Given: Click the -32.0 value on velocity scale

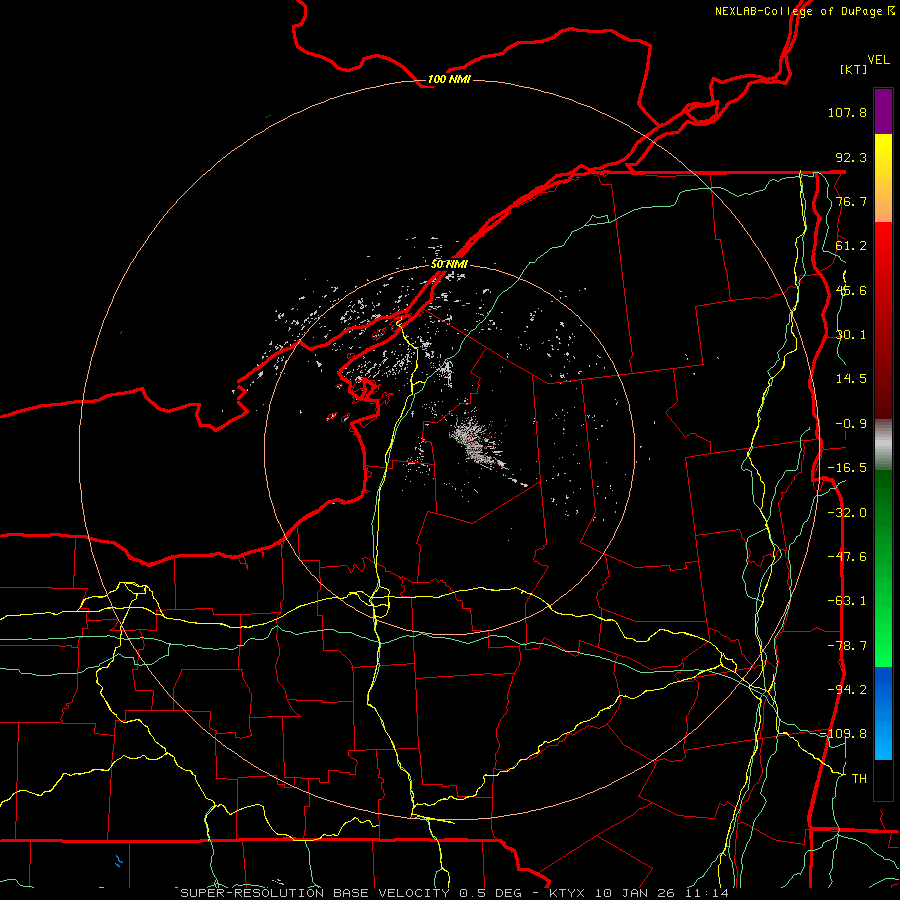Looking at the screenshot, I should [x=847, y=513].
